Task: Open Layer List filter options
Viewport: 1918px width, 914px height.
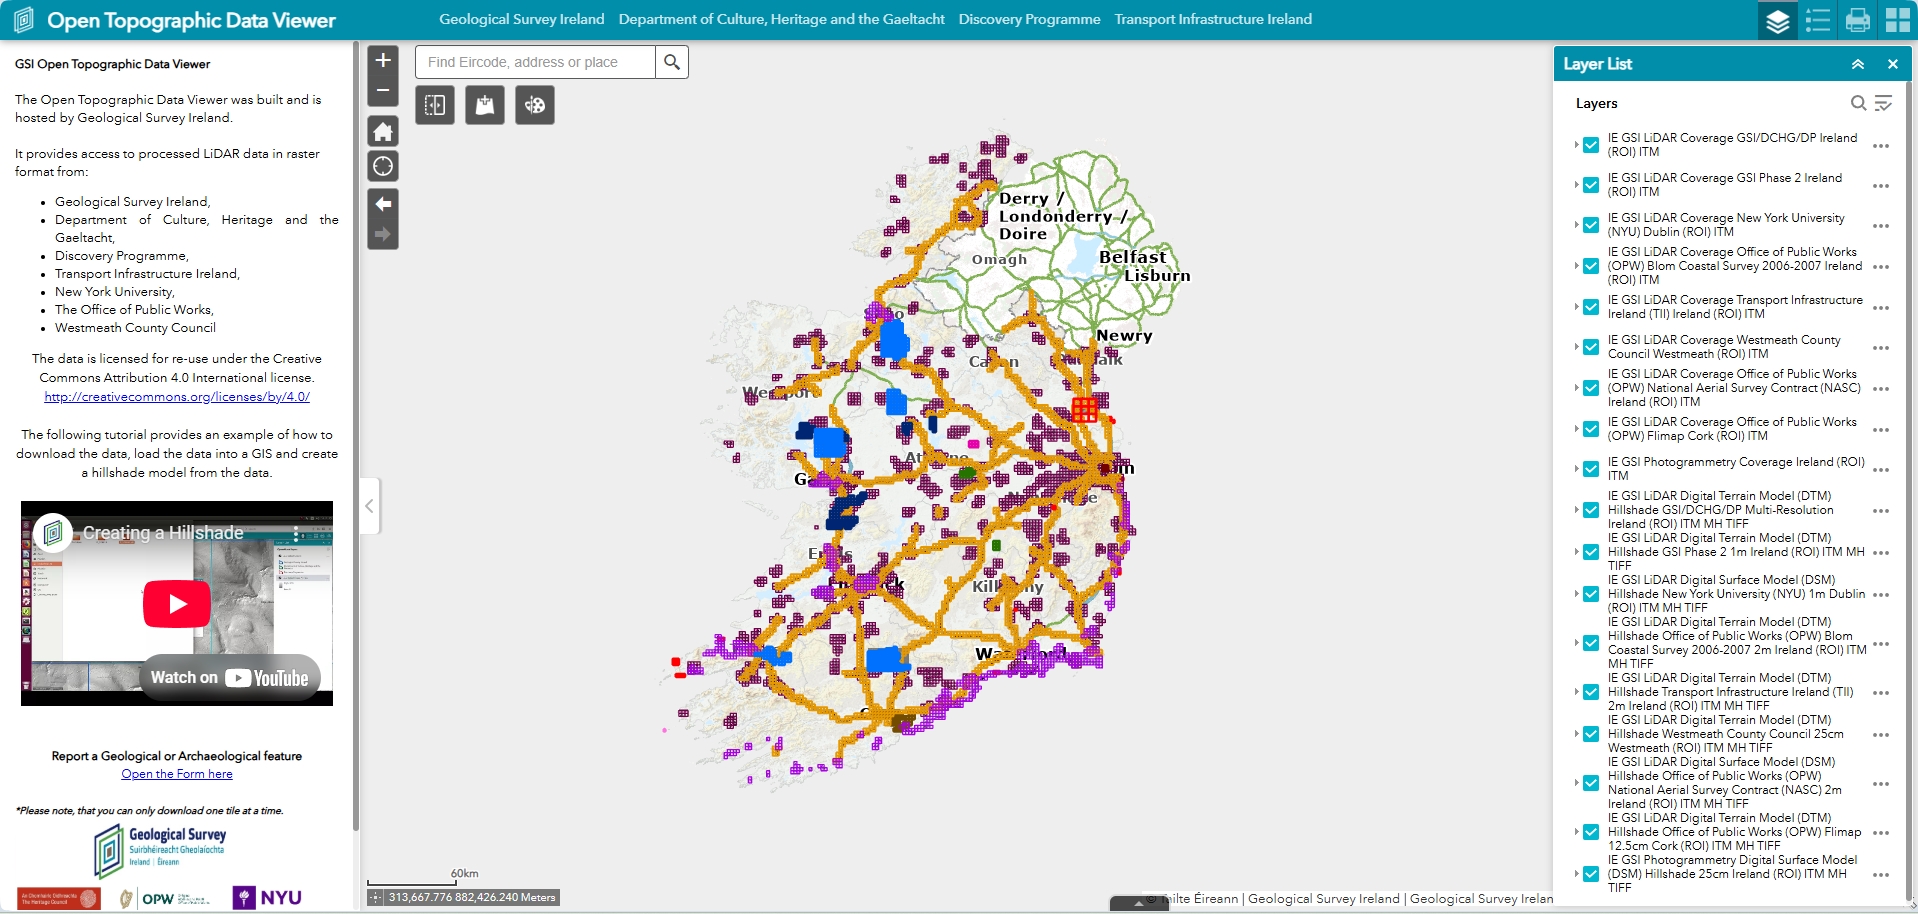Action: point(1883,103)
